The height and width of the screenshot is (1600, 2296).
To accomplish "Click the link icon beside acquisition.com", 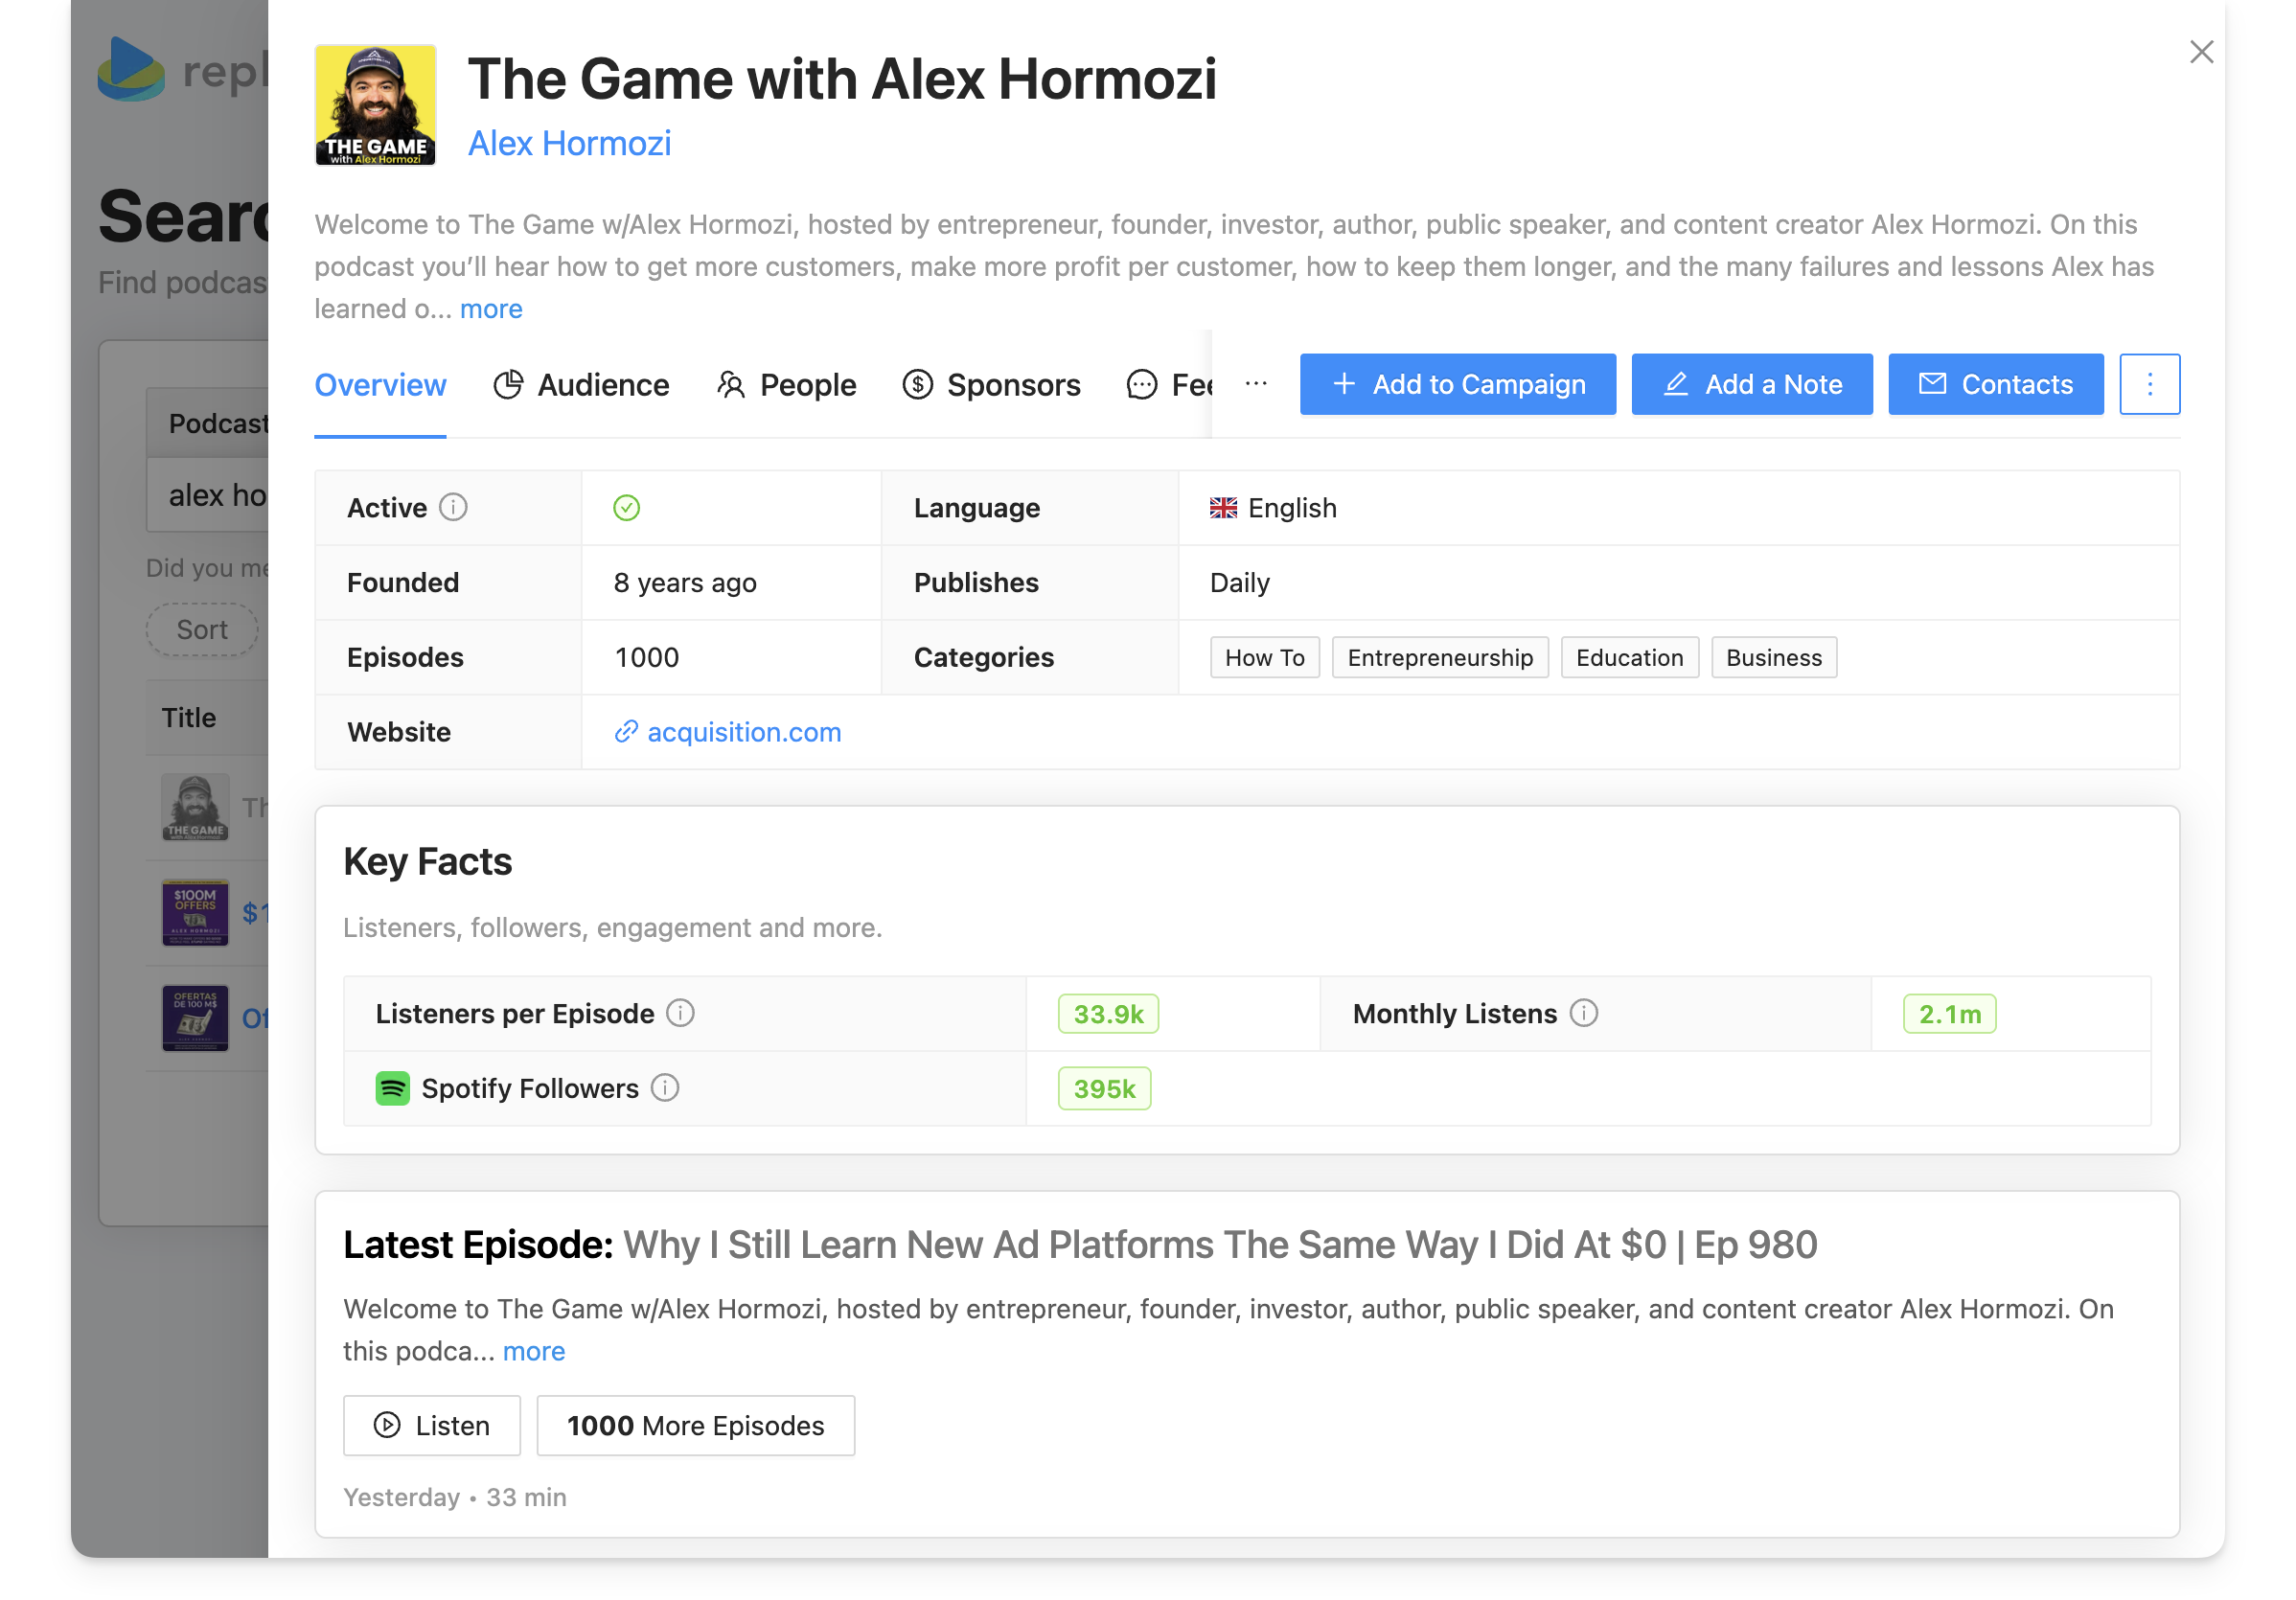I will tap(626, 732).
